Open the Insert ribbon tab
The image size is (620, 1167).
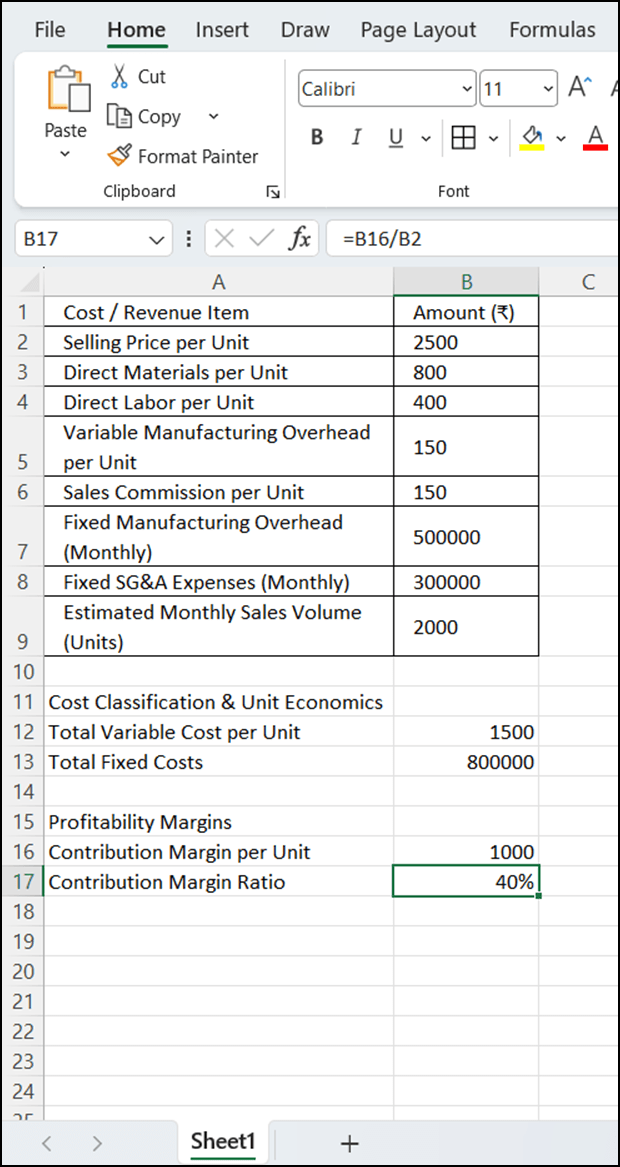[222, 30]
